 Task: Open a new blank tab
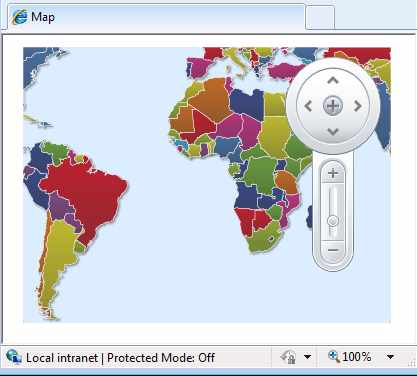tap(320, 18)
